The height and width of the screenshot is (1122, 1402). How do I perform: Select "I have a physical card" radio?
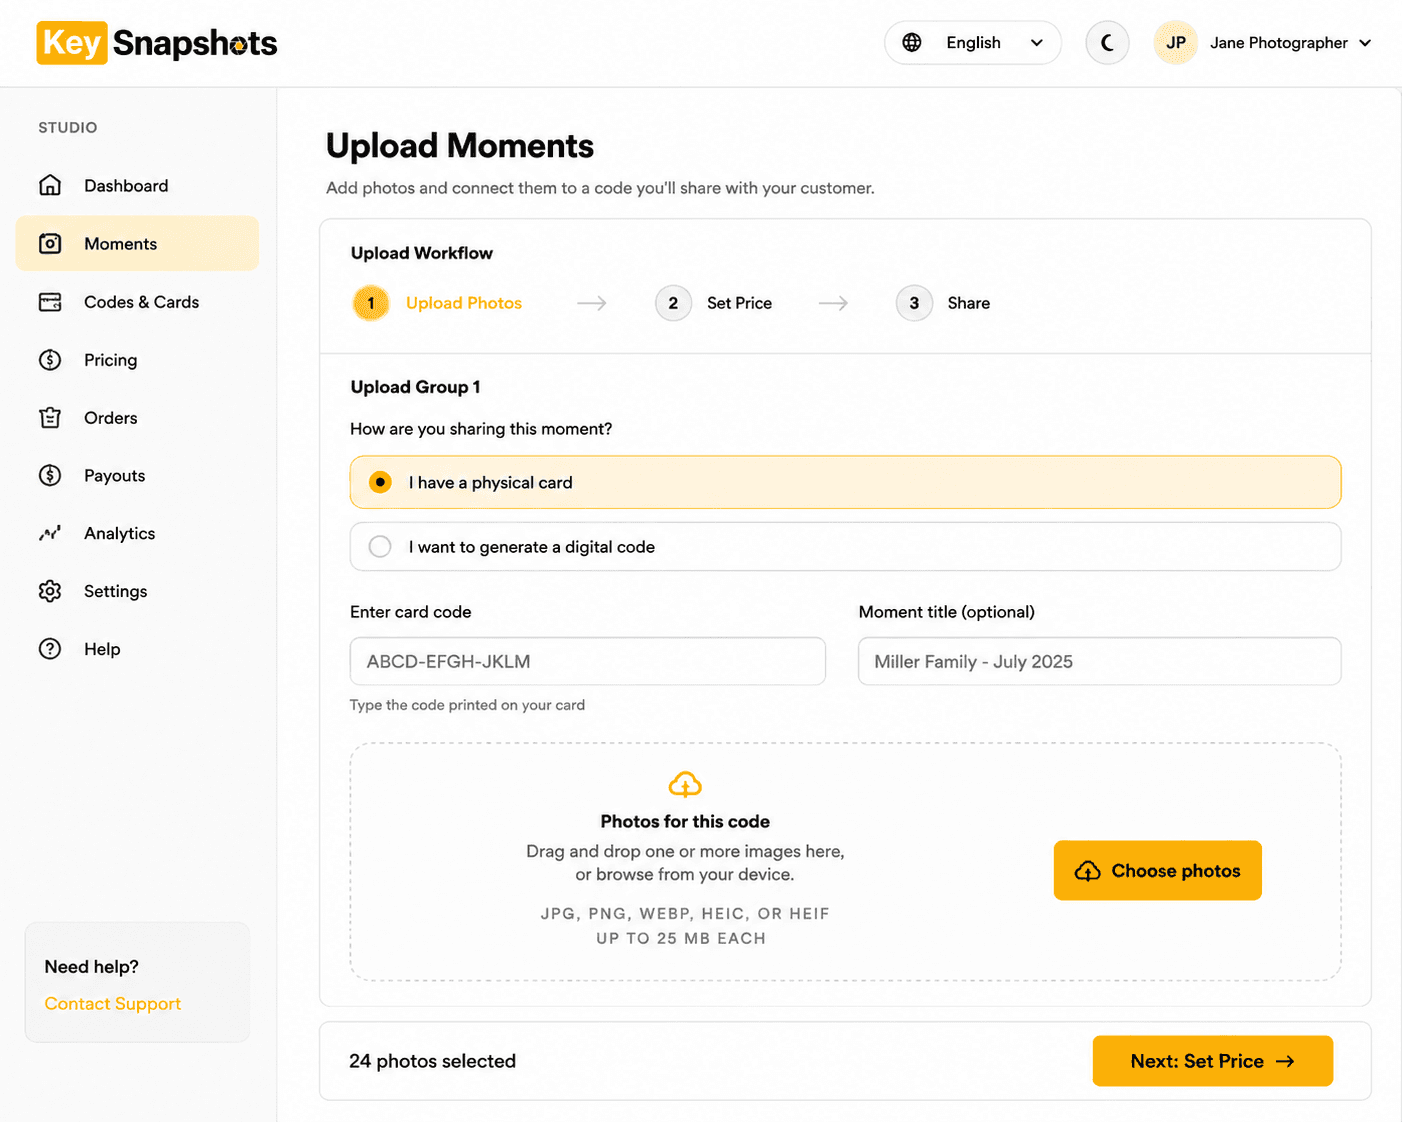coord(380,482)
